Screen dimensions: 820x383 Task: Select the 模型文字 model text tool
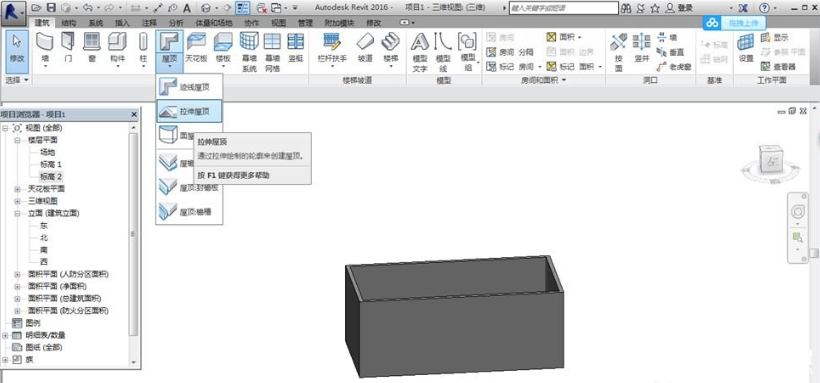pyautogui.click(x=420, y=52)
